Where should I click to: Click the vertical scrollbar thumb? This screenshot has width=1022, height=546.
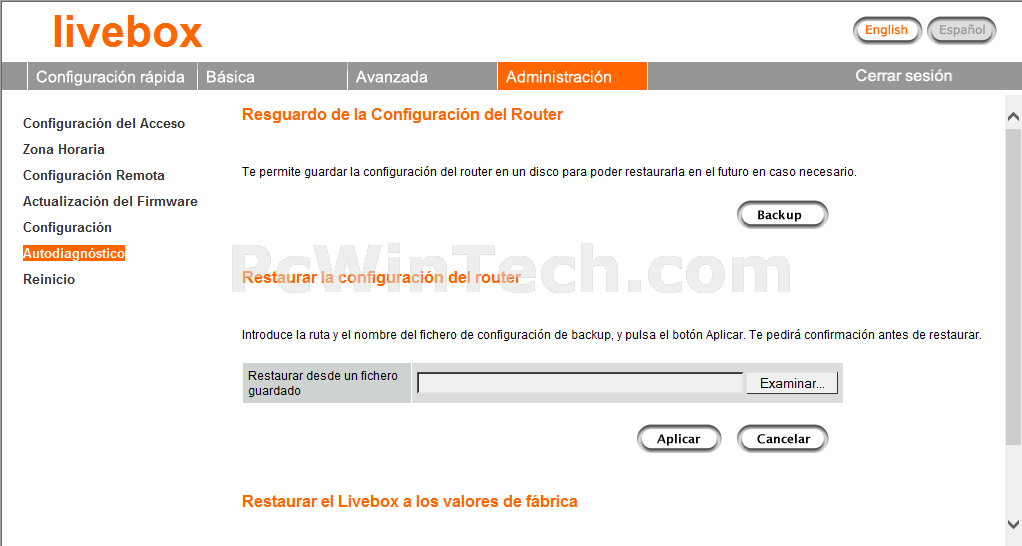[x=1013, y=287]
